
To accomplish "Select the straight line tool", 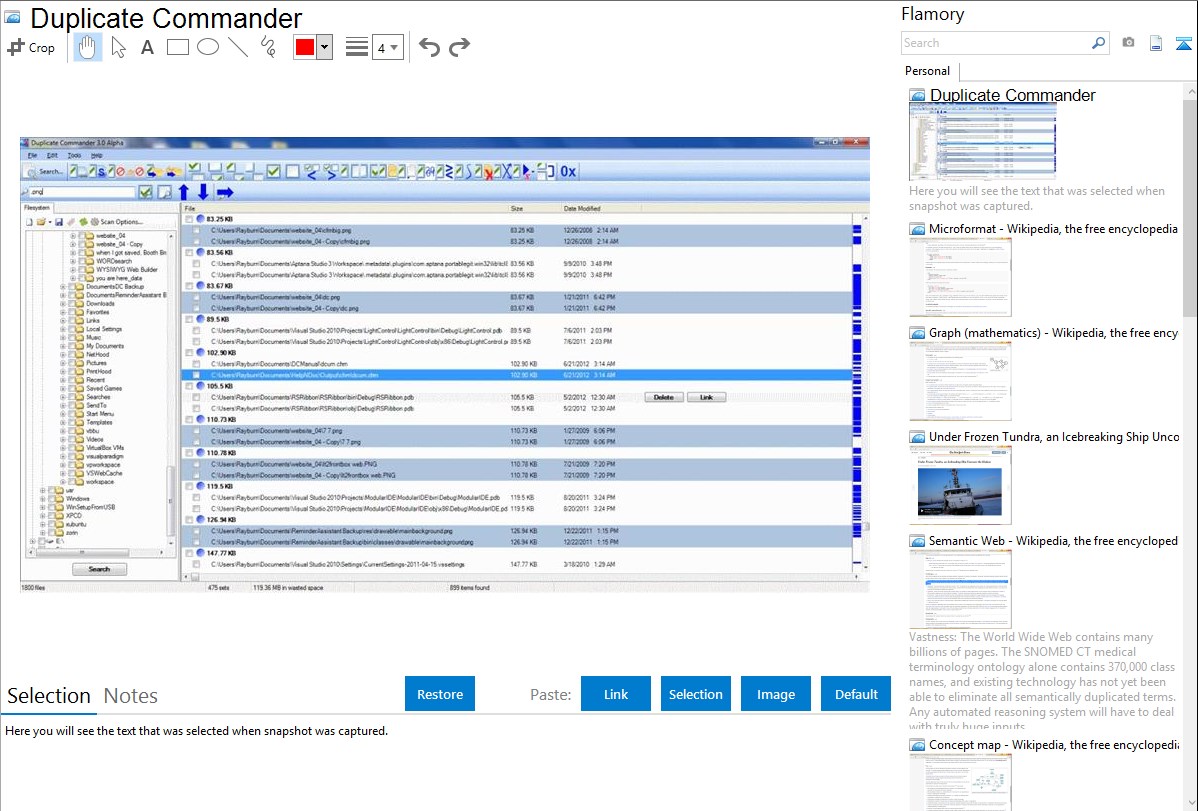I will click(238, 47).
